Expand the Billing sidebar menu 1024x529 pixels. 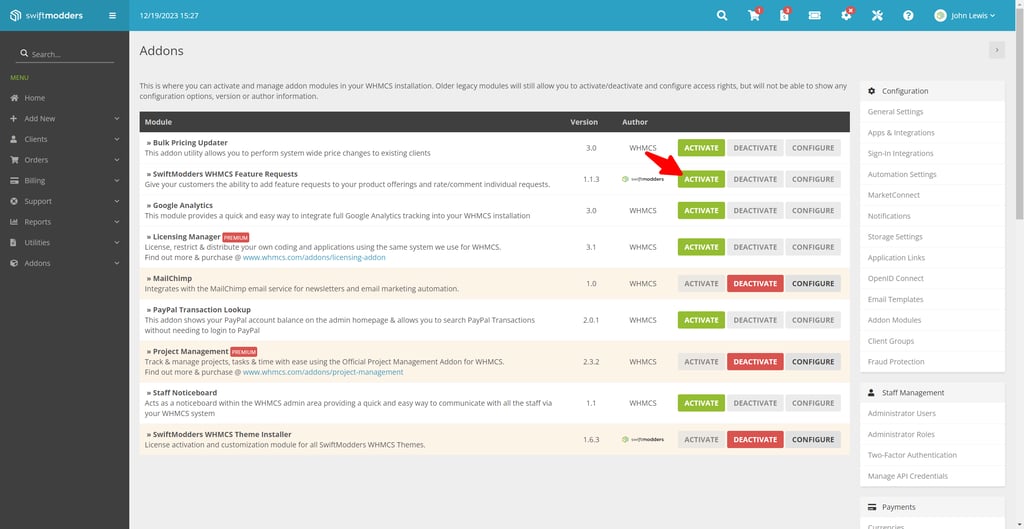coord(64,181)
